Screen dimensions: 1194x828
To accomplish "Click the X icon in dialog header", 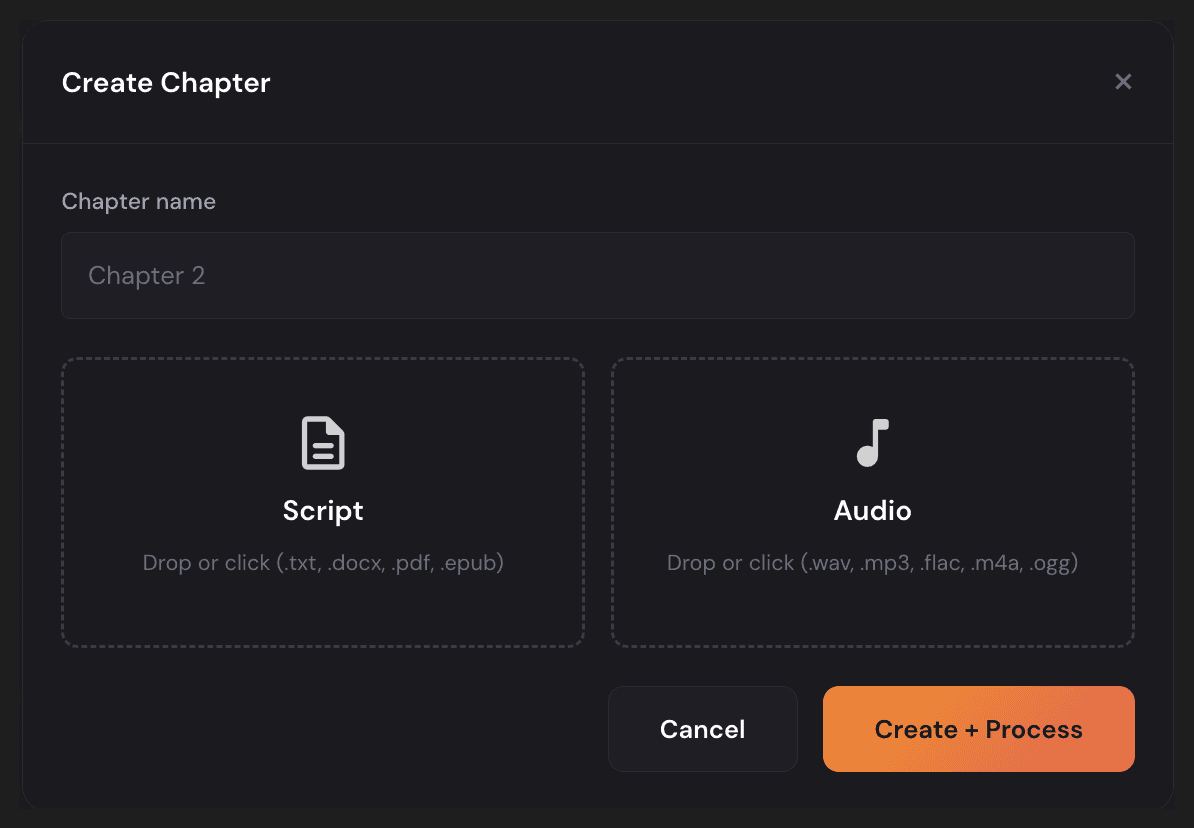I will click(1123, 82).
